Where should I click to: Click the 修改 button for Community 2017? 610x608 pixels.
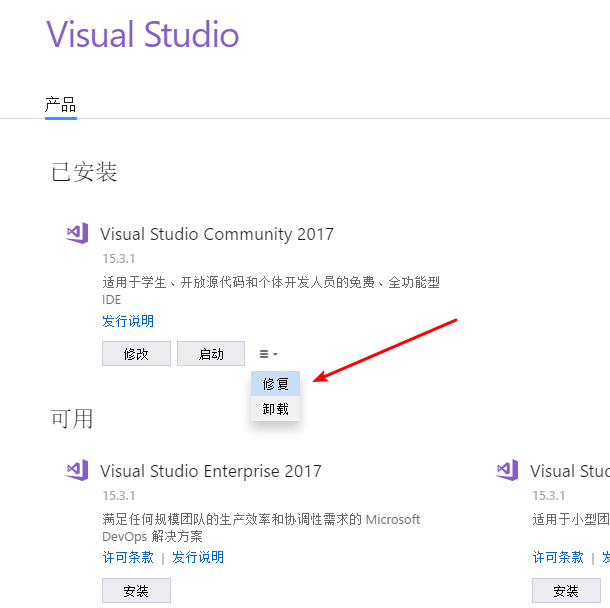[136, 354]
